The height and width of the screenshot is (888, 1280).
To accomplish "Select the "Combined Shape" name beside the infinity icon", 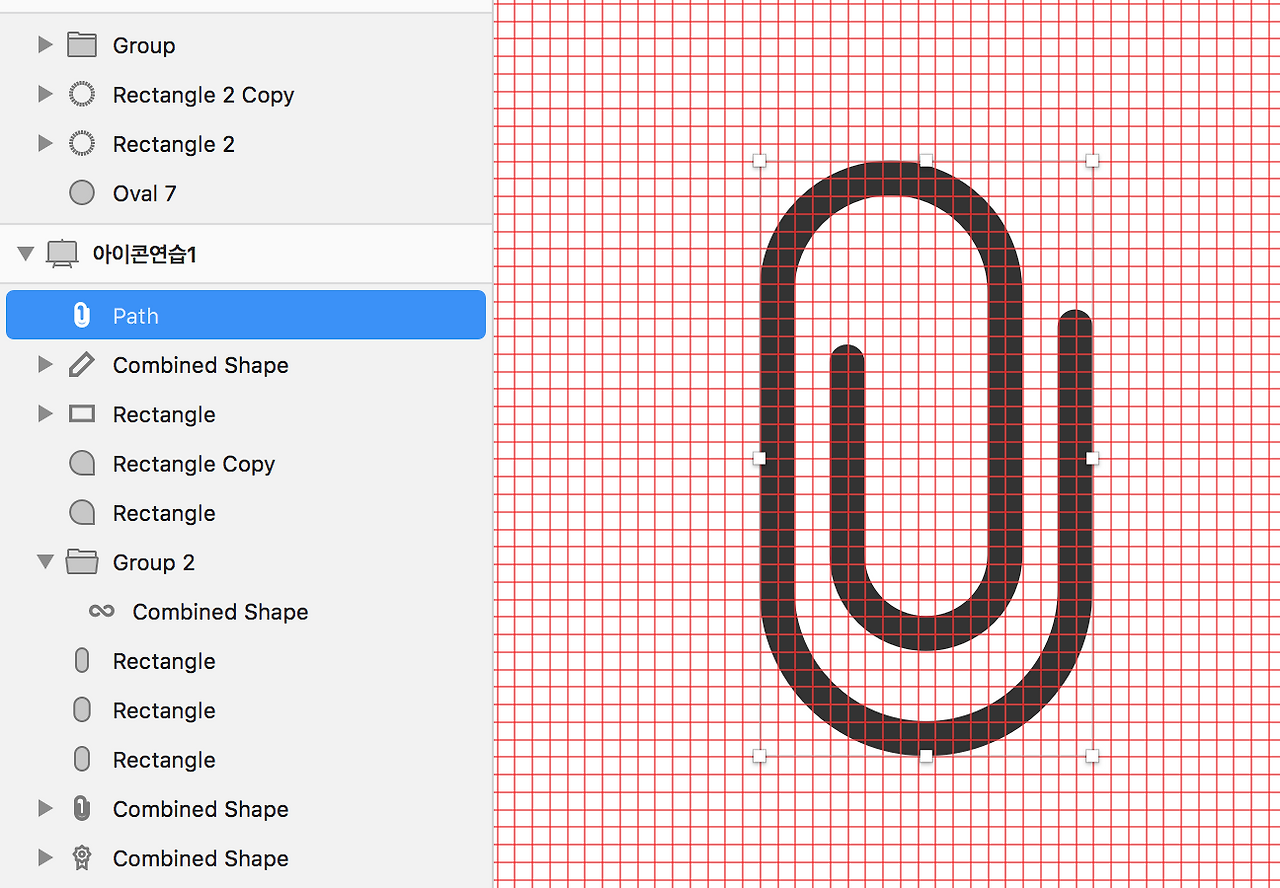I will (220, 612).
